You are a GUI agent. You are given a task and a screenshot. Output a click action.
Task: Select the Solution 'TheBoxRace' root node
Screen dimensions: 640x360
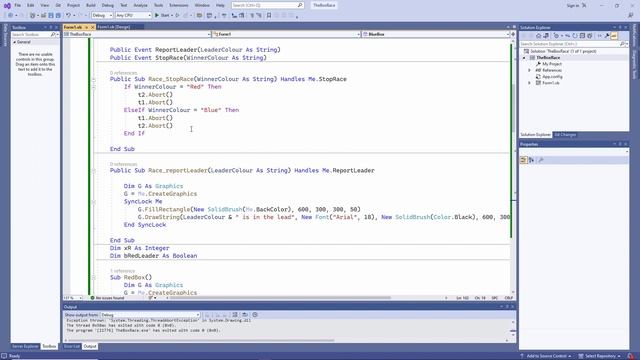coord(563,51)
